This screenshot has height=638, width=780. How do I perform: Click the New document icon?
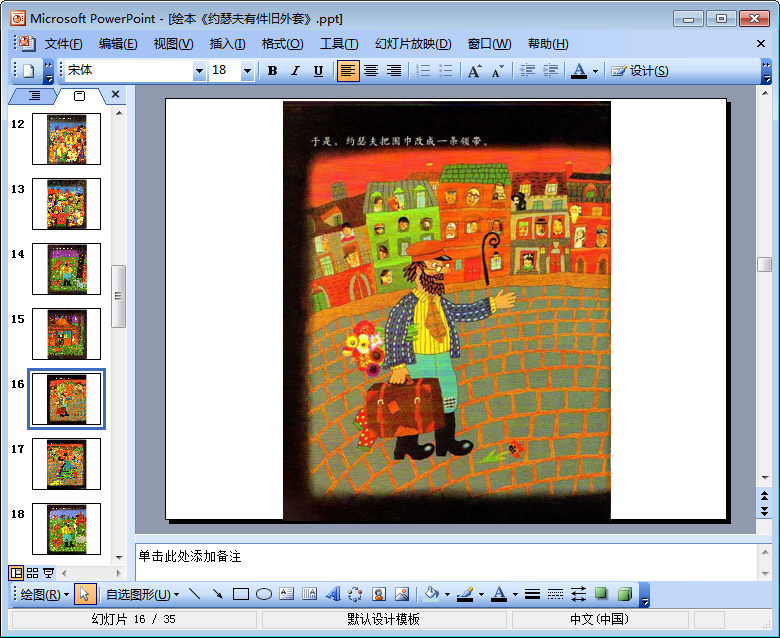click(28, 71)
